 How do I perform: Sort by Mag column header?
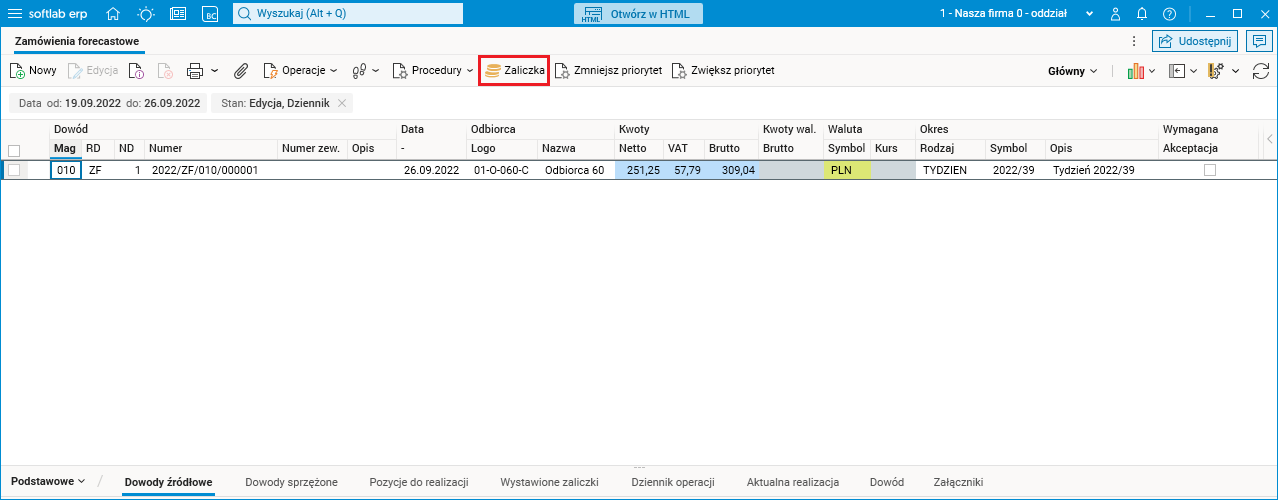tap(65, 148)
